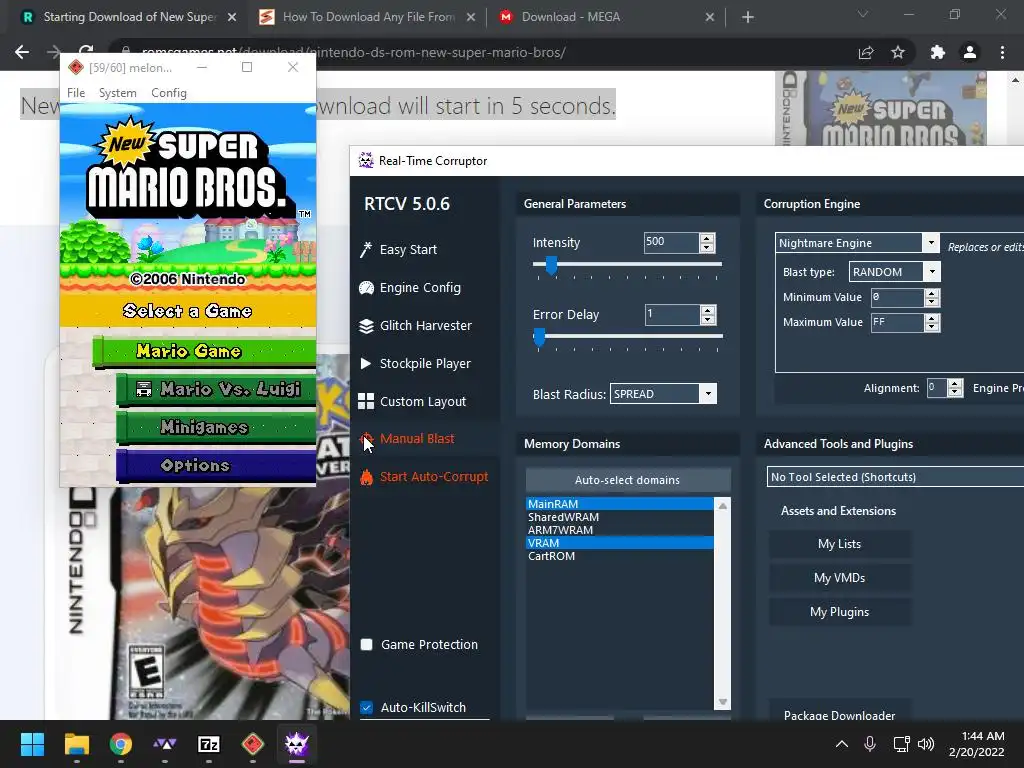Open melonDS System menu
This screenshot has height=768, width=1024.
[x=118, y=93]
